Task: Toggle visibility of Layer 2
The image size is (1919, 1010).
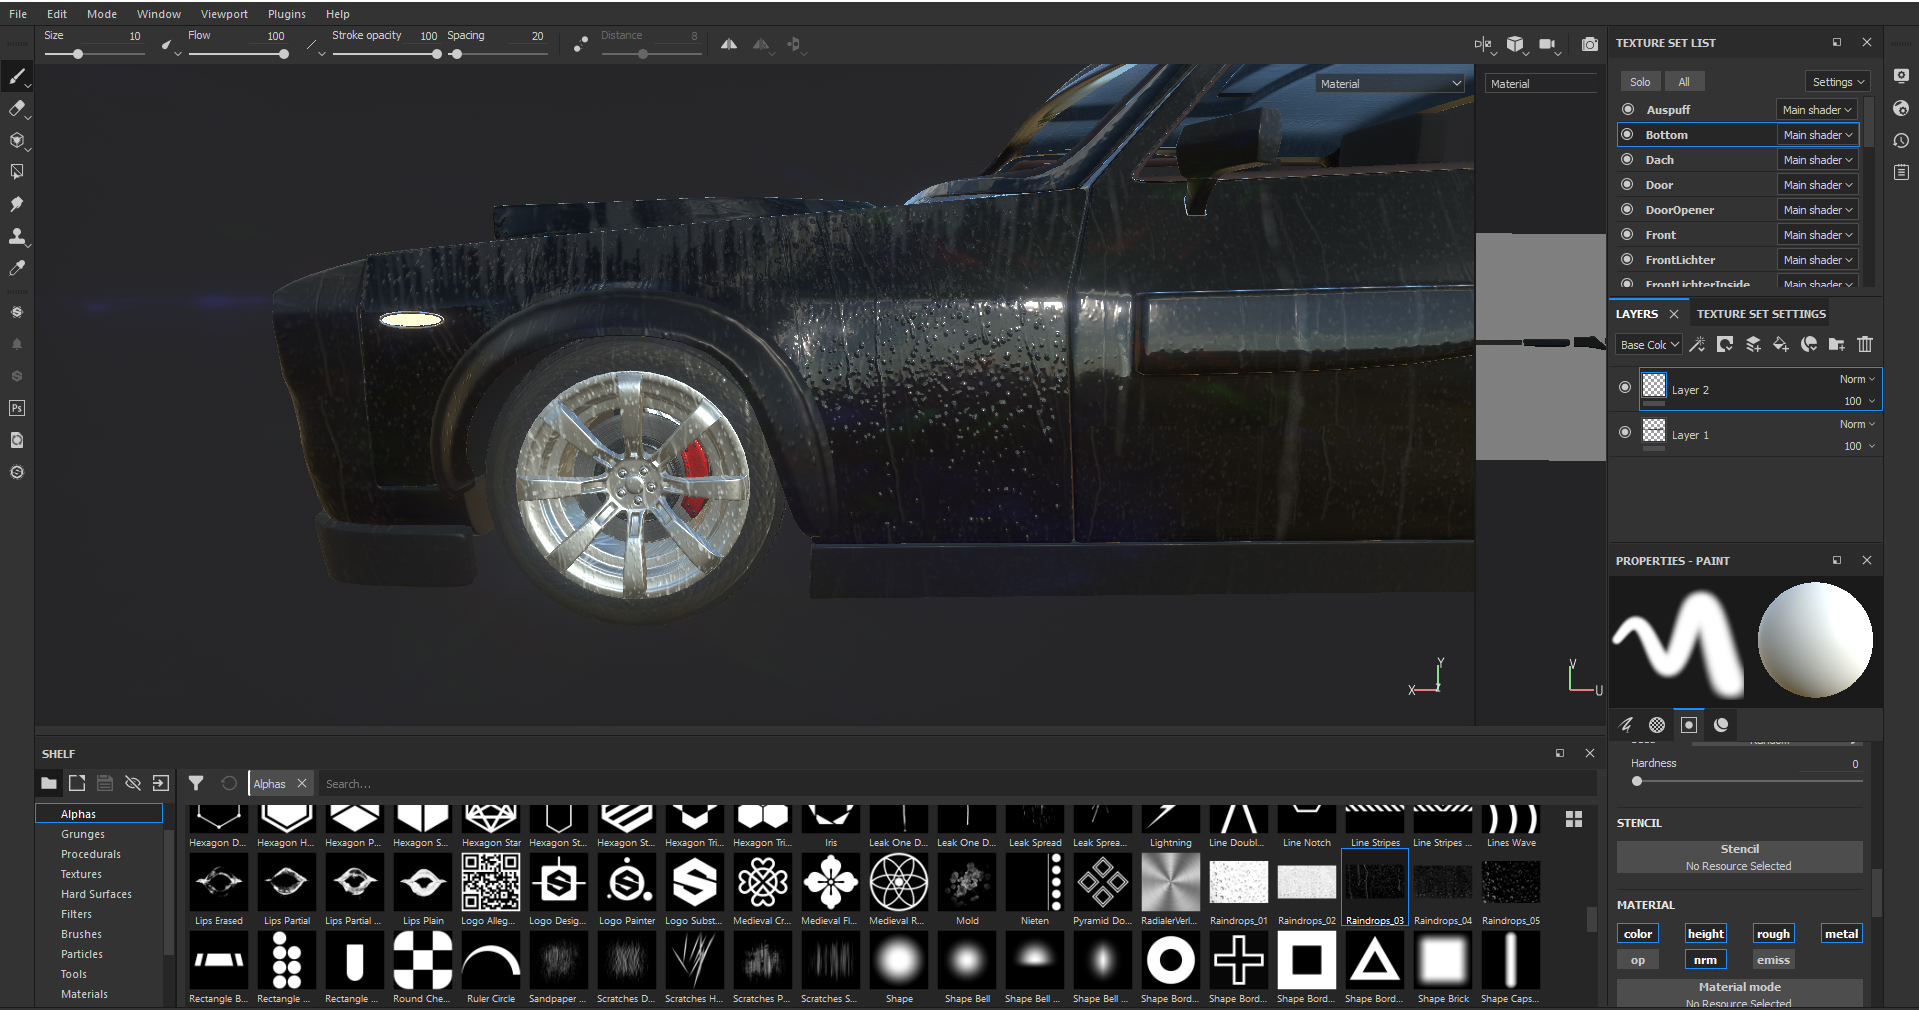Action: click(x=1625, y=387)
